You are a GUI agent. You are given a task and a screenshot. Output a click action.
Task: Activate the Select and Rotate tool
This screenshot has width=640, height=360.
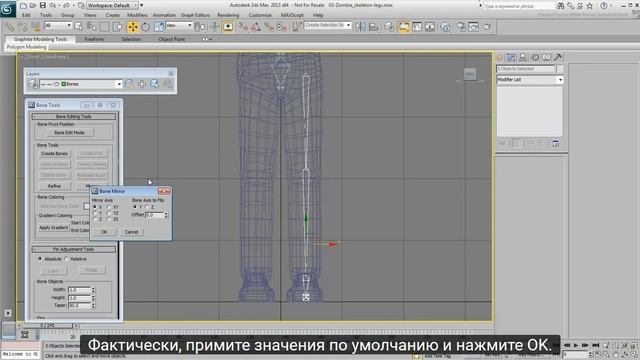pyautogui.click(x=145, y=27)
